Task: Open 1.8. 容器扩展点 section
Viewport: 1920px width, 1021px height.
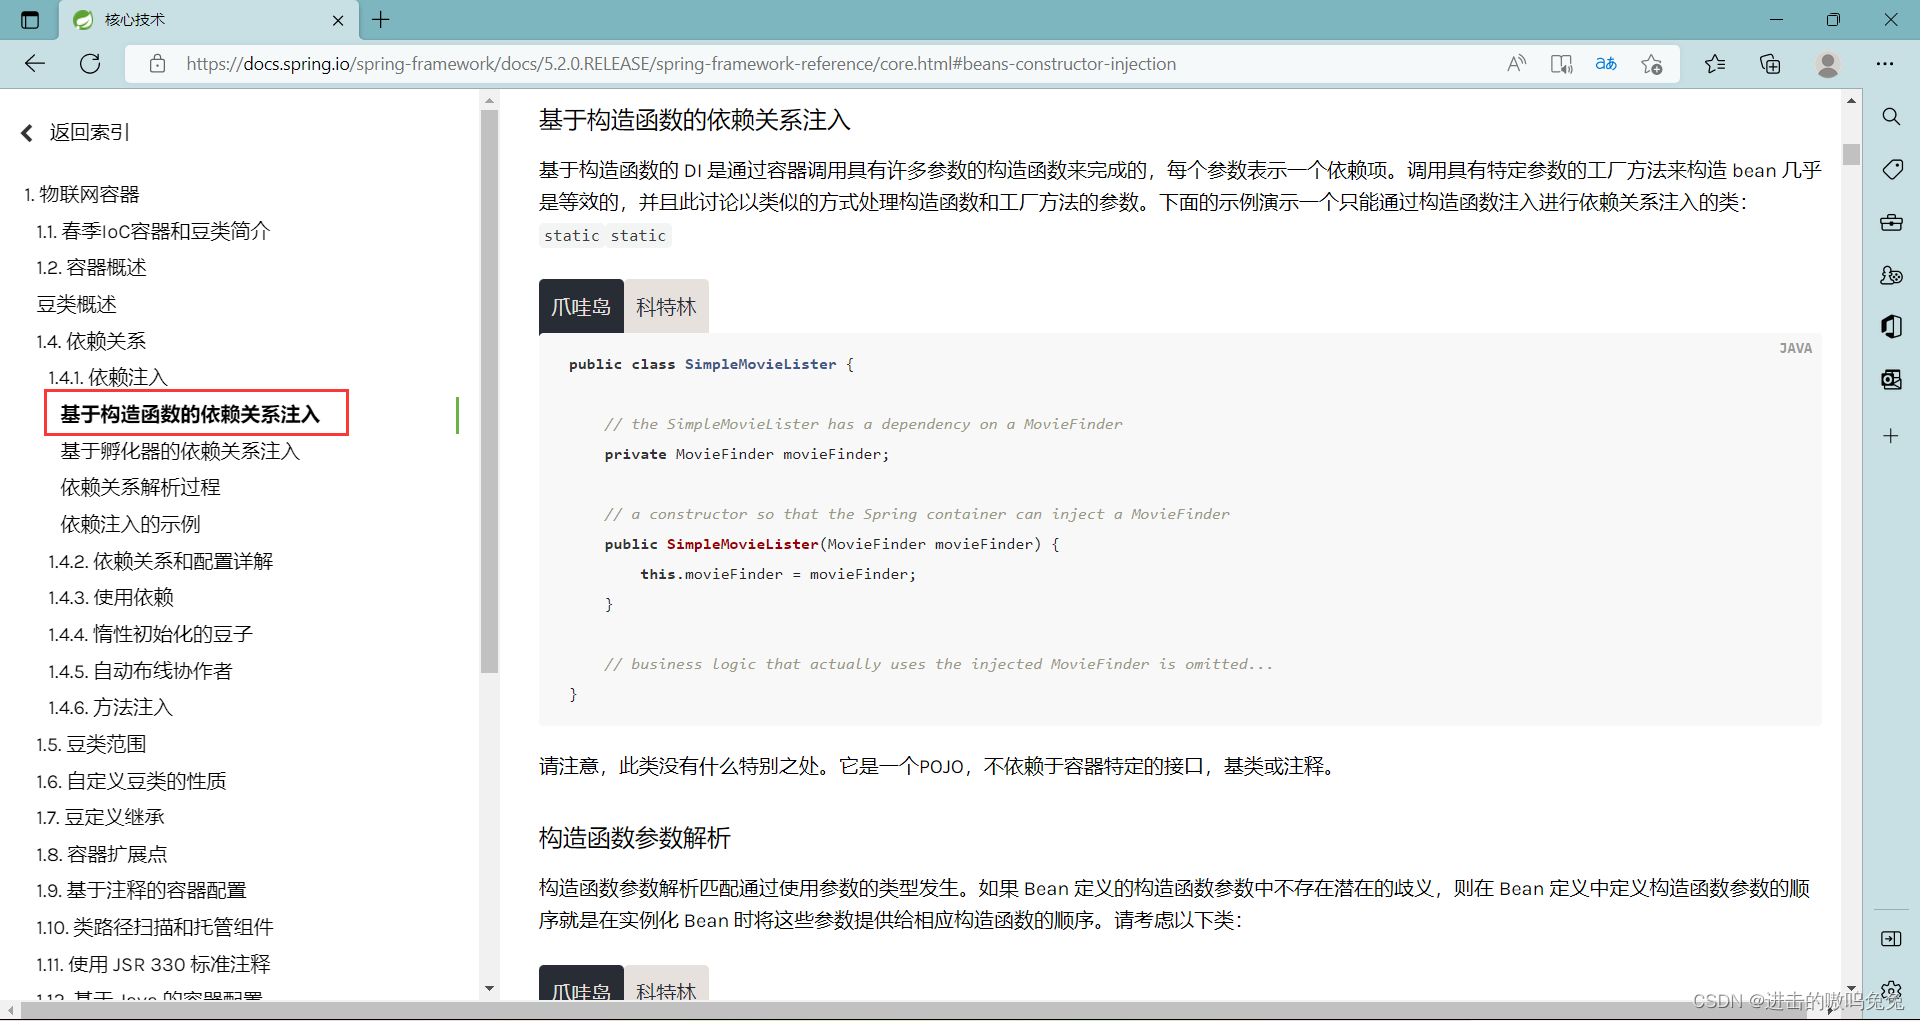Action: coord(102,854)
